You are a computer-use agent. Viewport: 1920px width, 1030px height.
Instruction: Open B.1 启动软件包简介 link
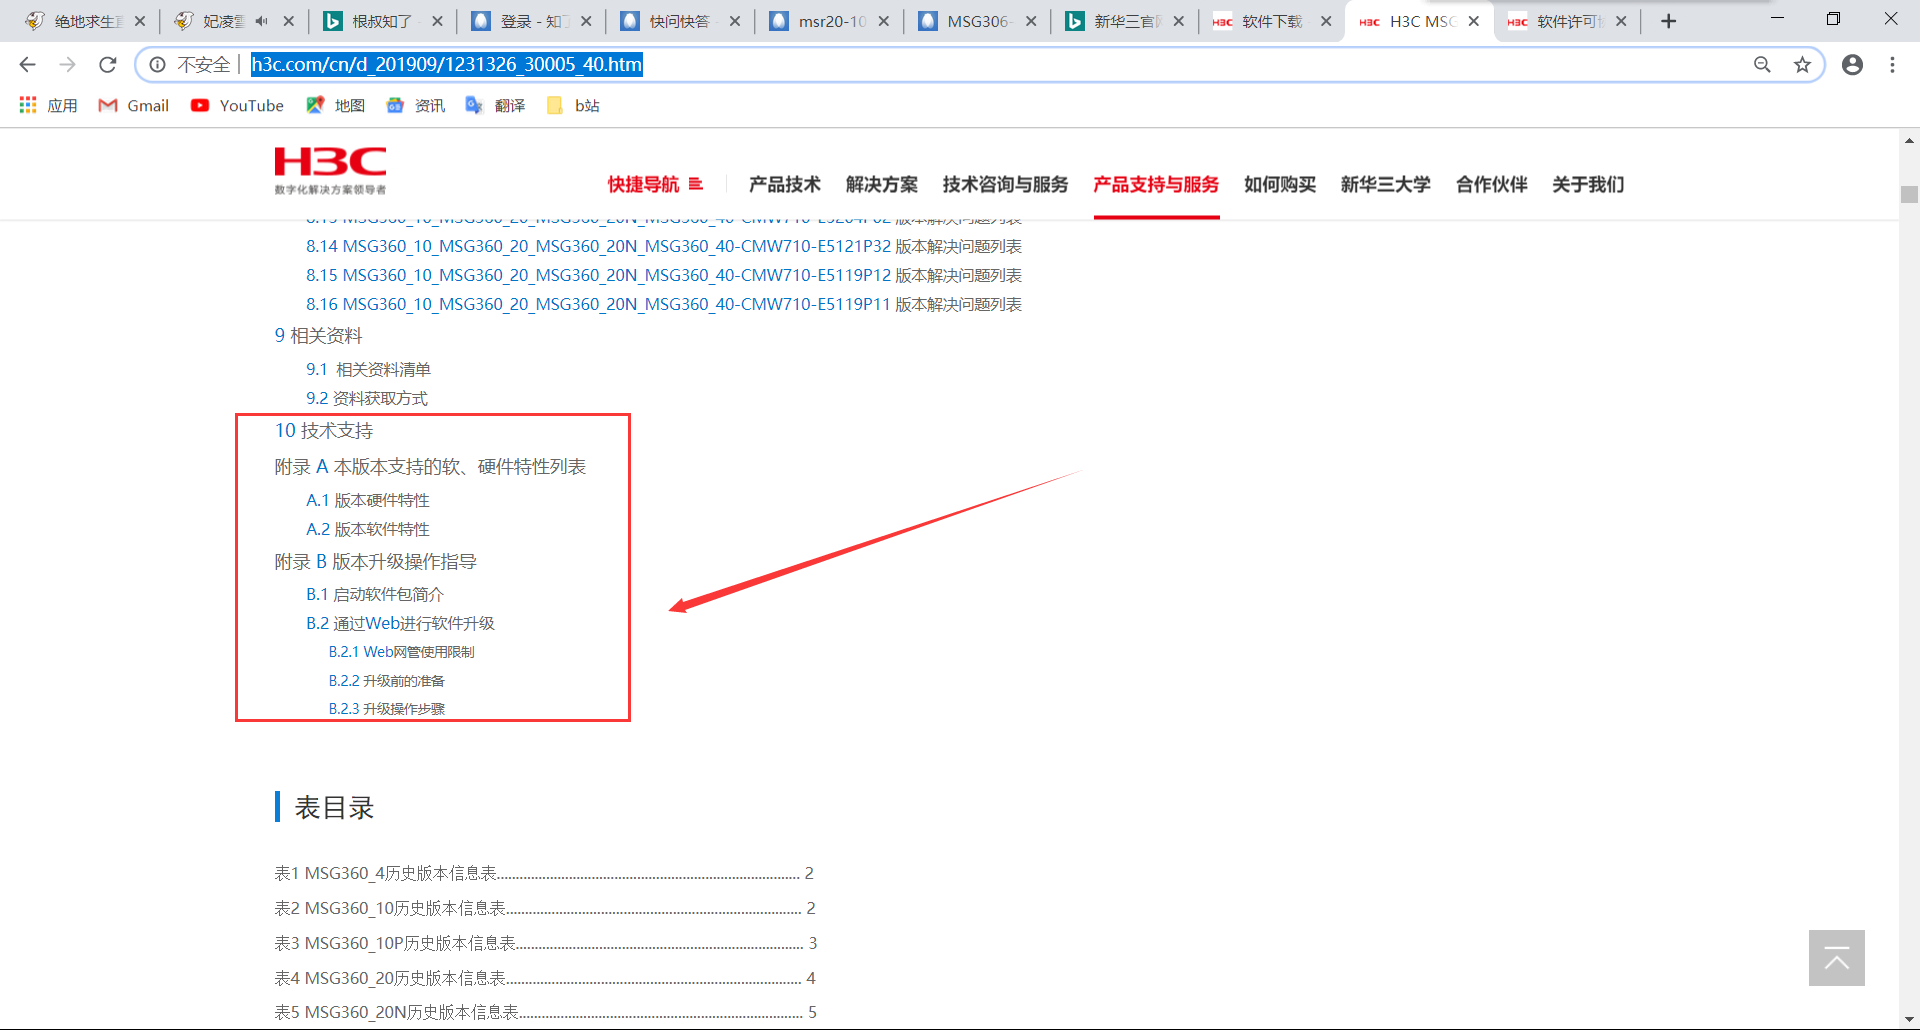pos(375,594)
